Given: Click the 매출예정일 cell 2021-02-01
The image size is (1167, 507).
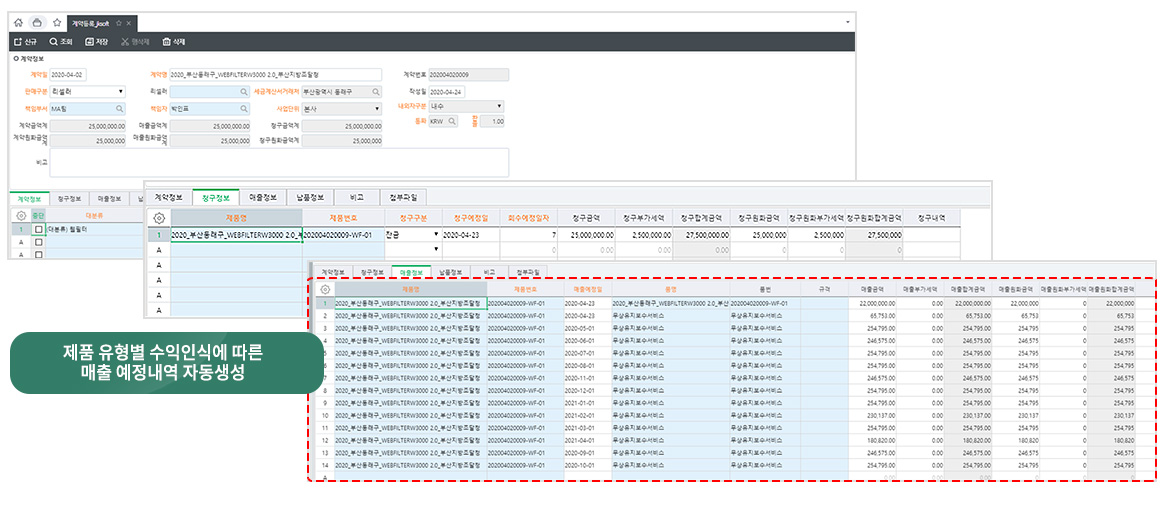Looking at the screenshot, I should click(587, 415).
